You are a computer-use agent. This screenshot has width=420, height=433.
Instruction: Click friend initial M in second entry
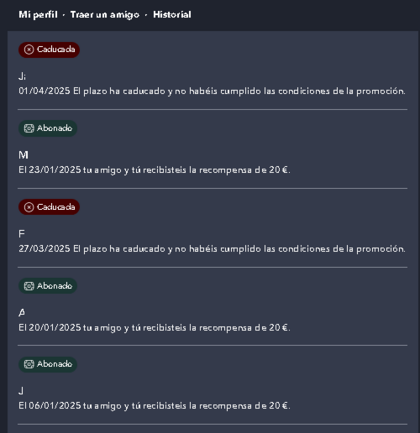(x=23, y=155)
